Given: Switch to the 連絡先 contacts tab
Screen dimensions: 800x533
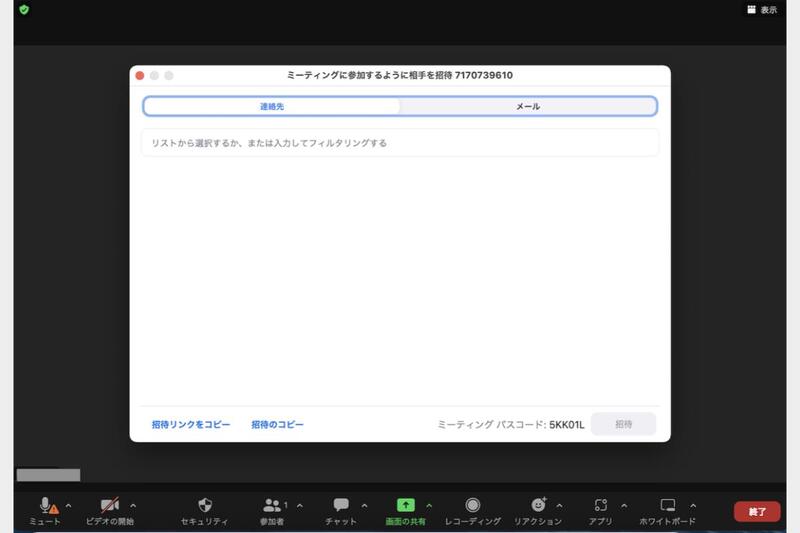Looking at the screenshot, I should (272, 106).
